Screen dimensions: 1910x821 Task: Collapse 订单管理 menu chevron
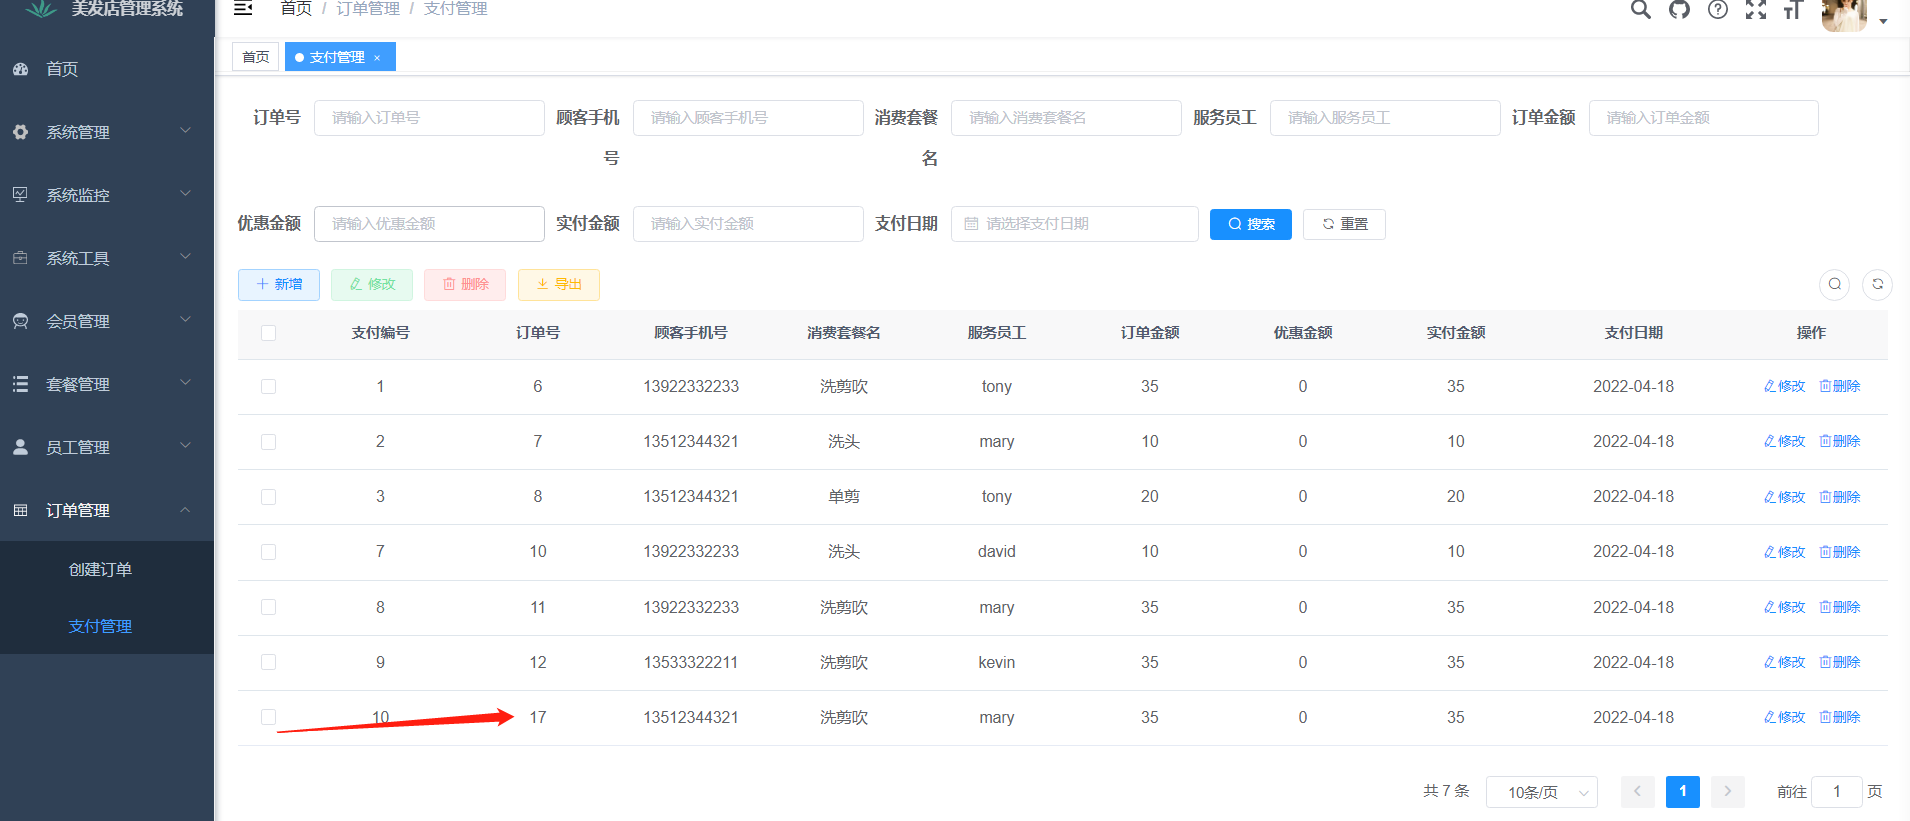(x=185, y=510)
